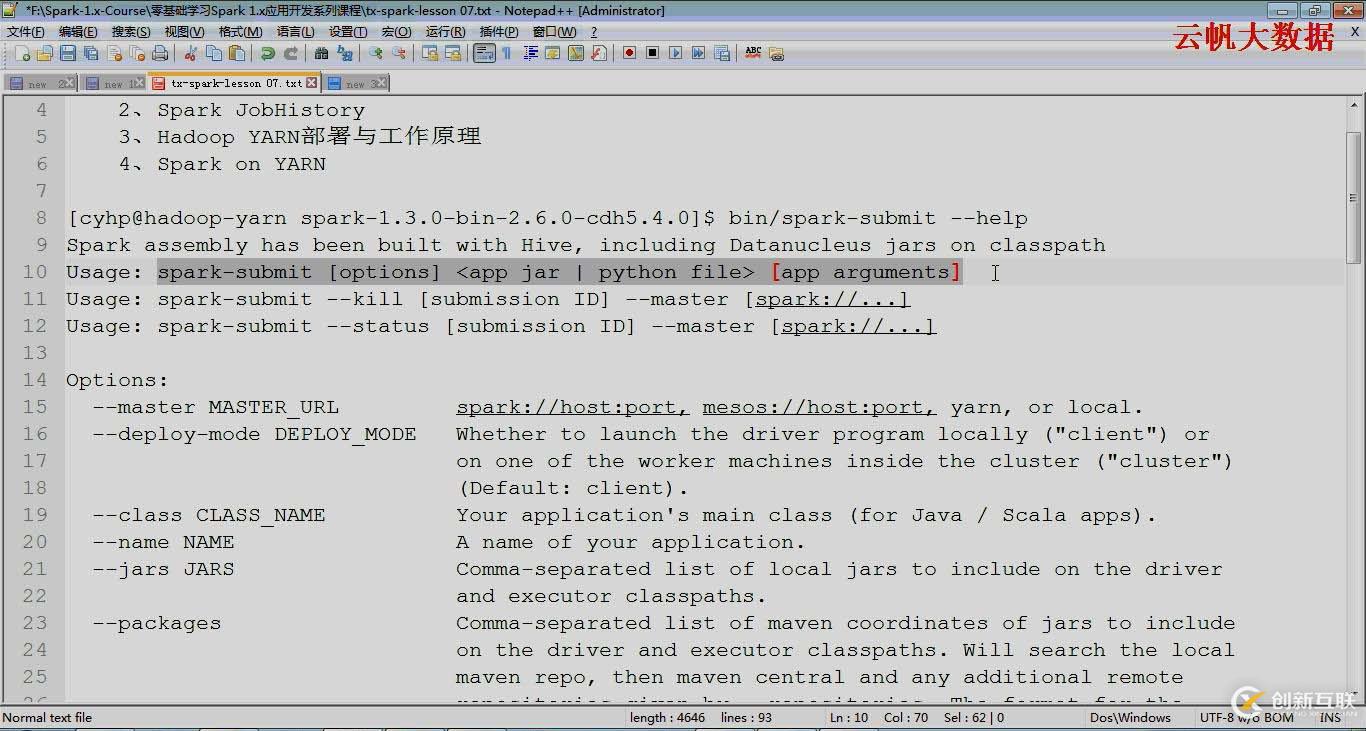The height and width of the screenshot is (731, 1366).
Task: Open the 文件(F) menu
Action: click(x=25, y=32)
